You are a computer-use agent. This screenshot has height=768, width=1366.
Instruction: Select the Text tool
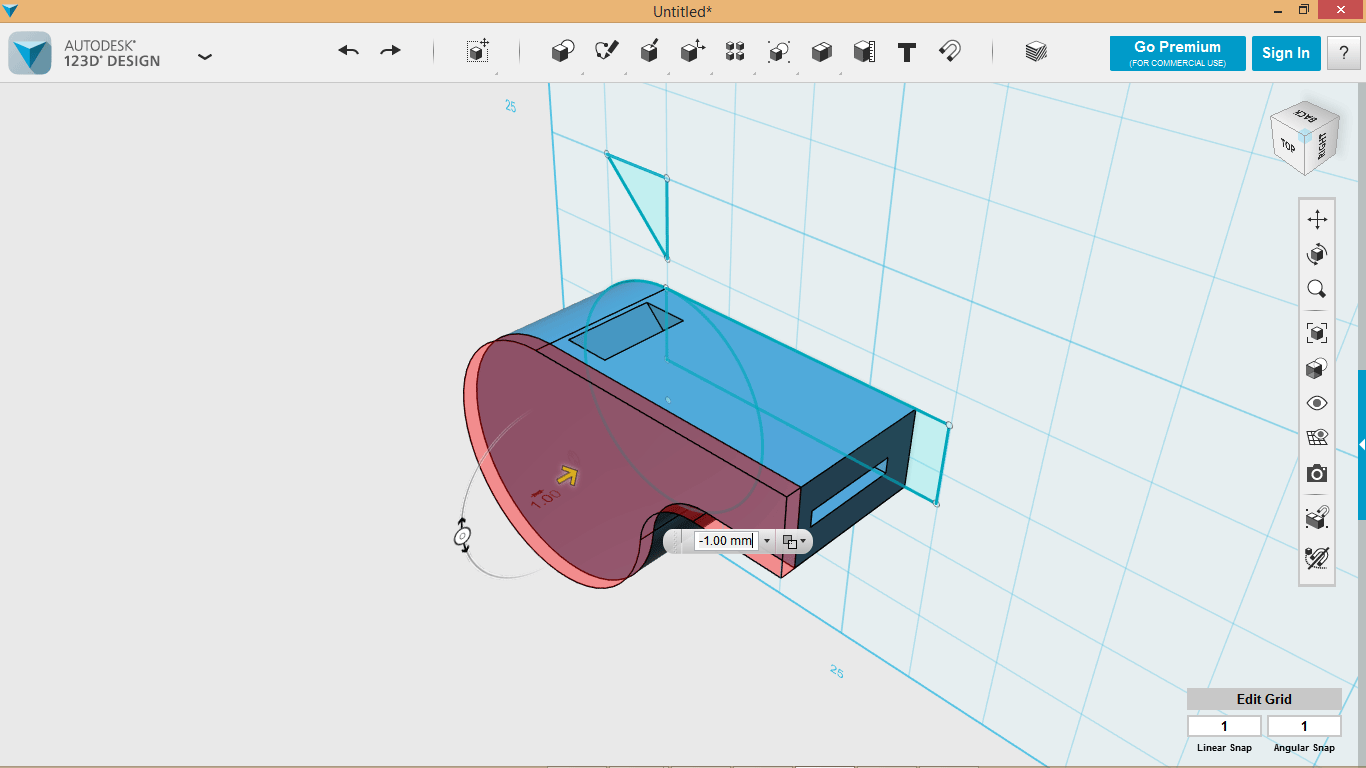907,53
